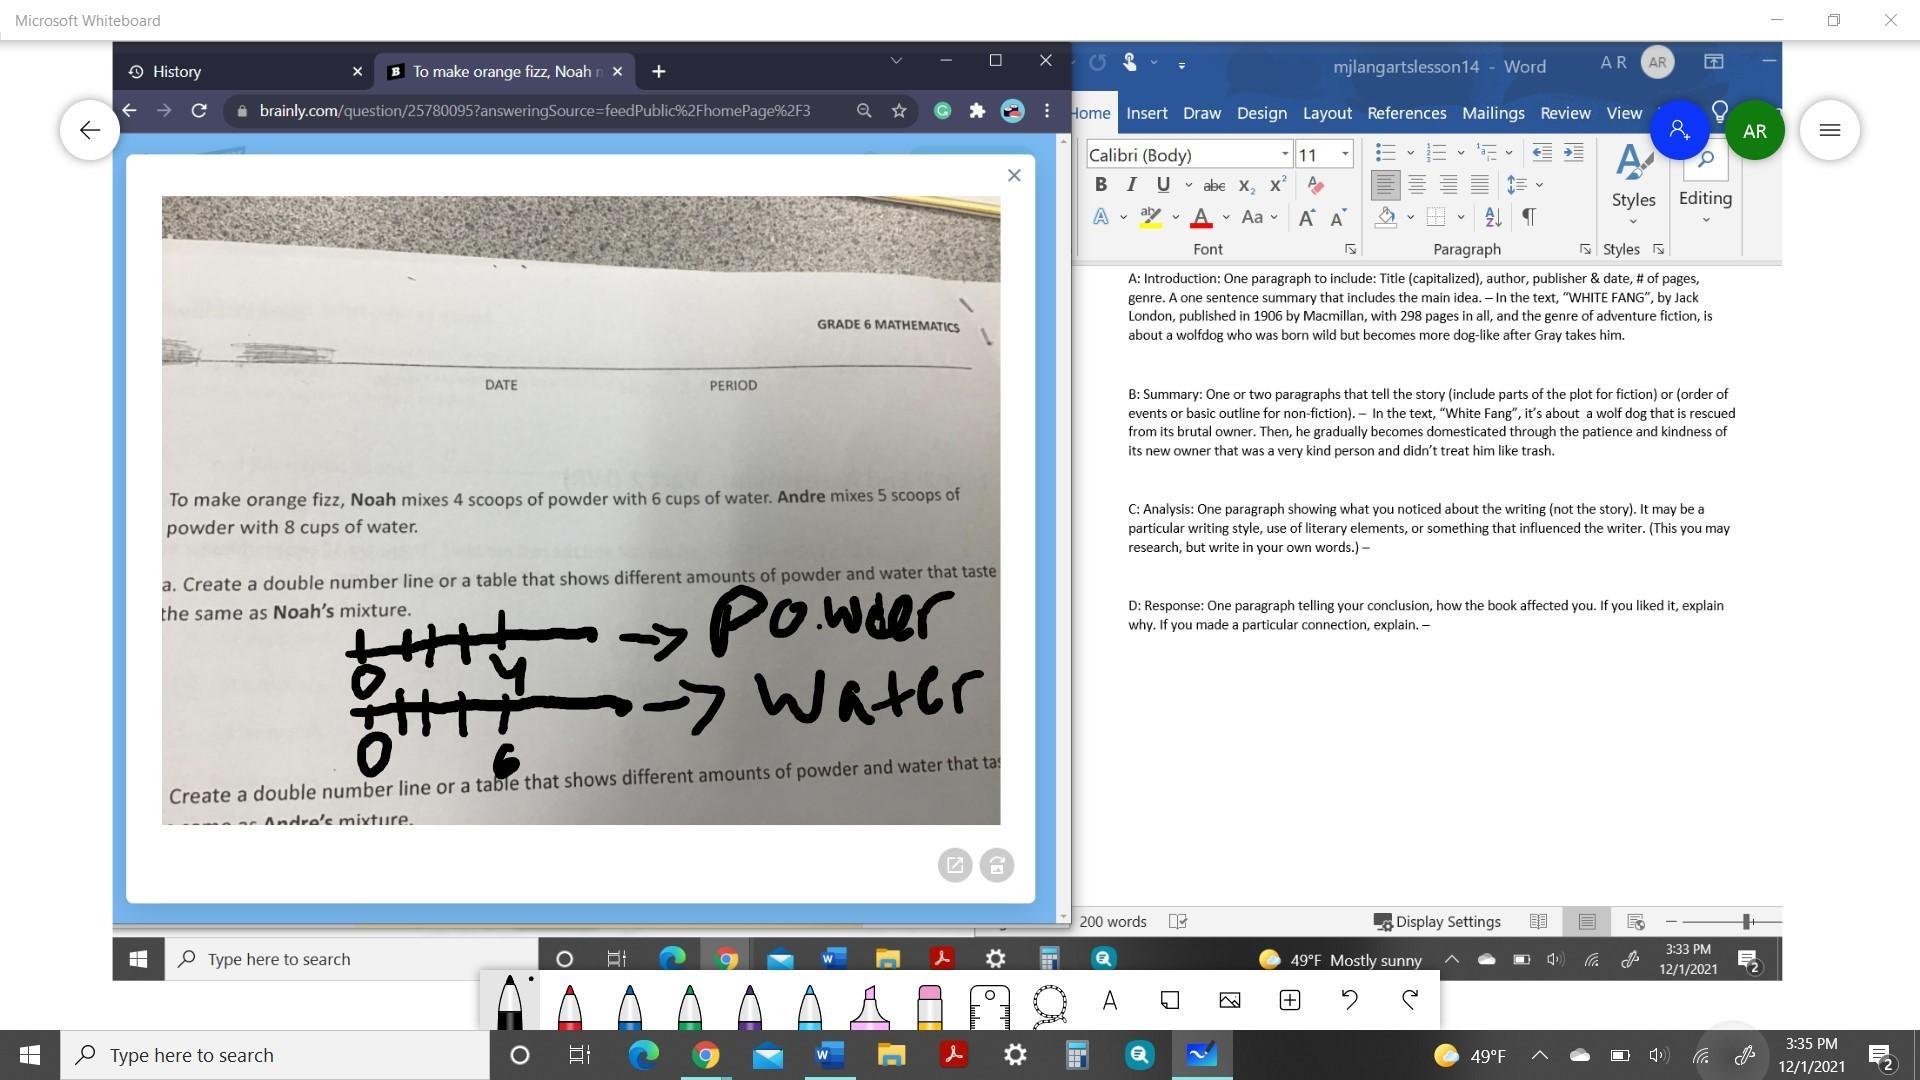The image size is (1920, 1080).
Task: Undo the last Whiteboard action
Action: coord(1349,1000)
